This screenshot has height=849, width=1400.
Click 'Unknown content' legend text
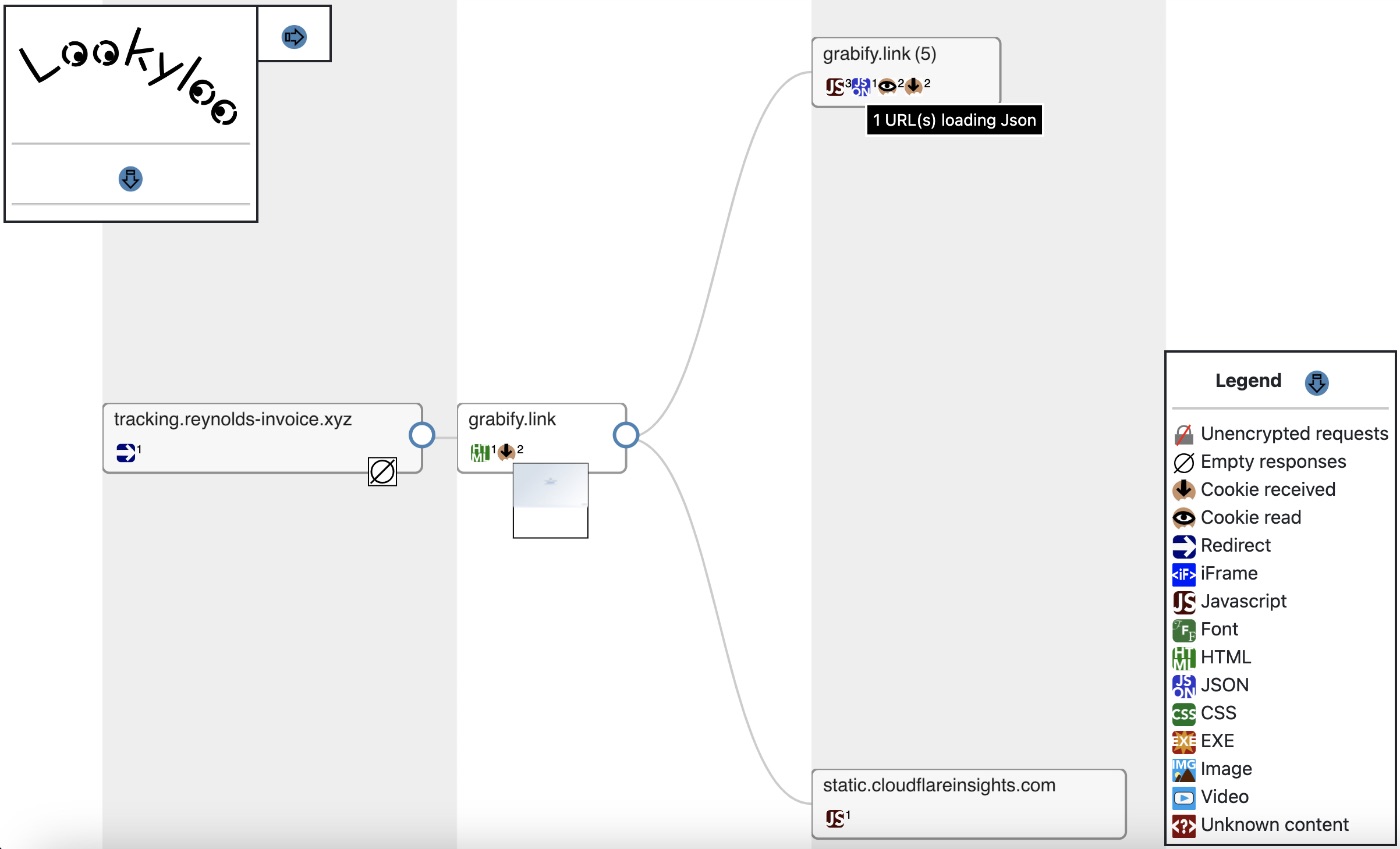[1275, 825]
